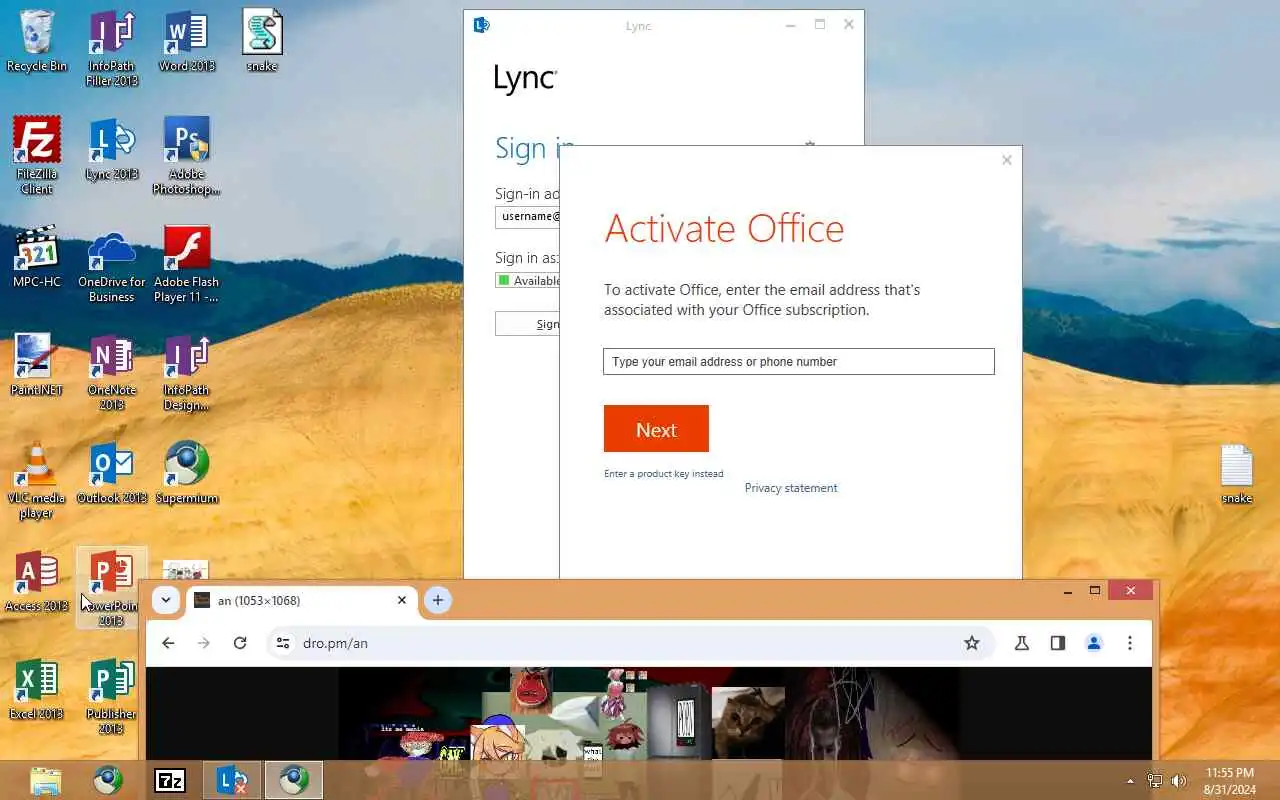
Task: Launch Word 2013 from desktop
Action: (x=187, y=42)
